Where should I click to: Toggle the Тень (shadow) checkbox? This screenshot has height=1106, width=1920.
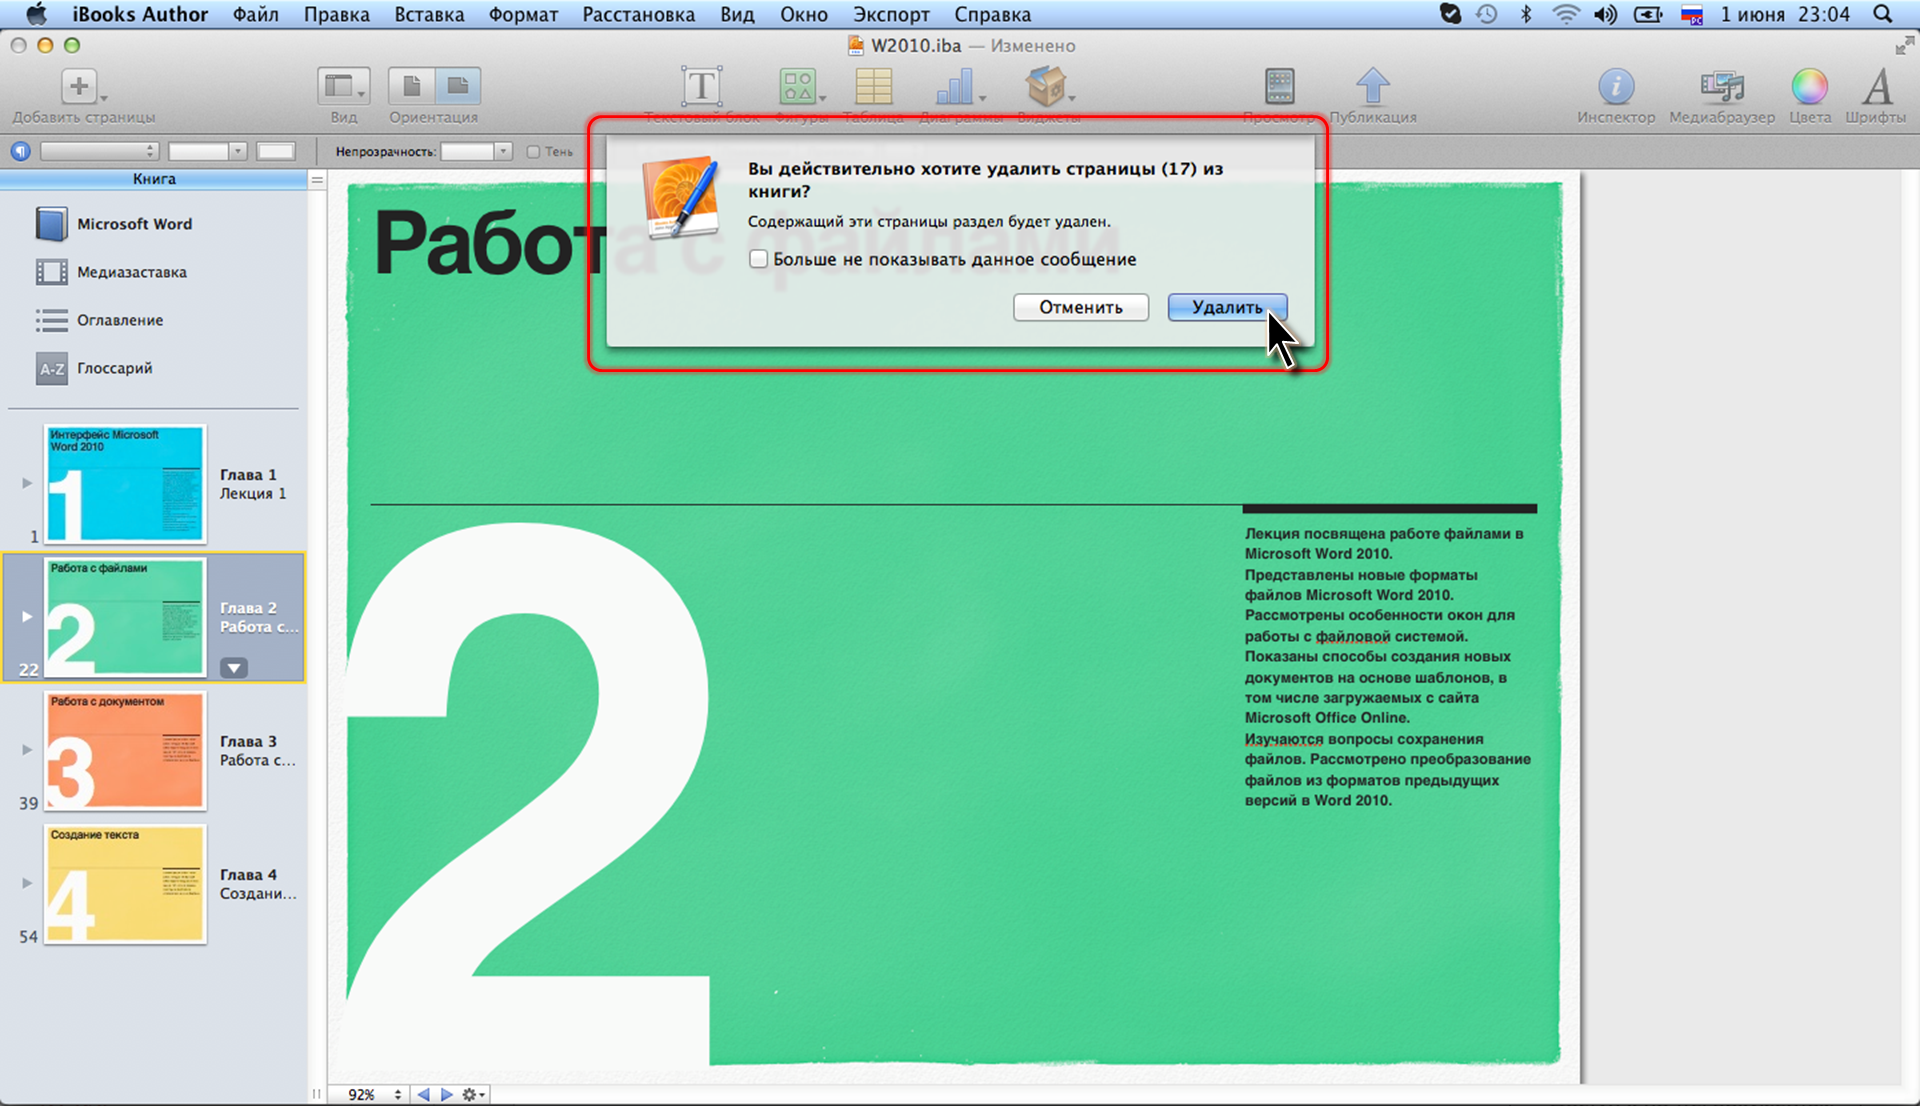click(533, 152)
